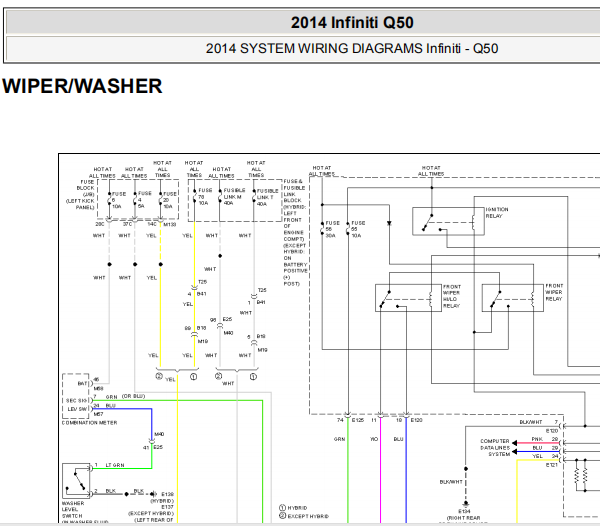
Task: Click the E125 connector label
Action: click(x=358, y=420)
